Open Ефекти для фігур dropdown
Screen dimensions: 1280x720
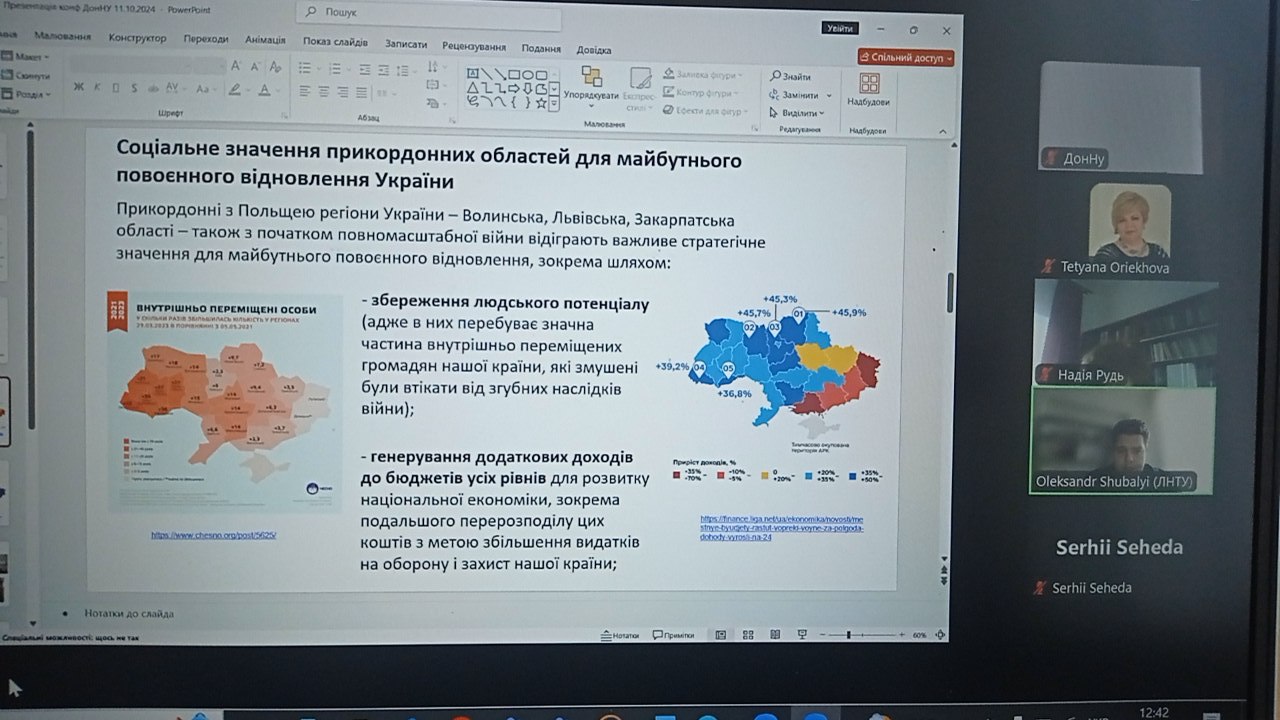705,111
